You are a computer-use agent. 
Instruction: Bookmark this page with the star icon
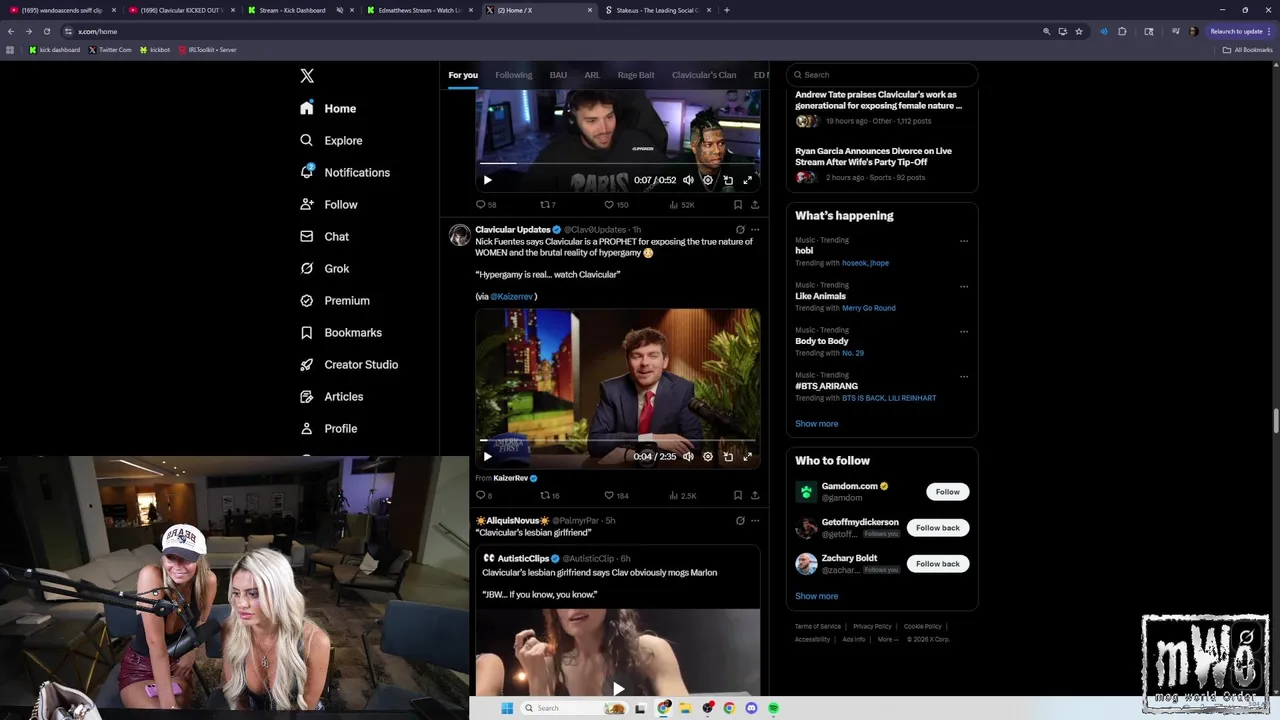(x=1078, y=31)
